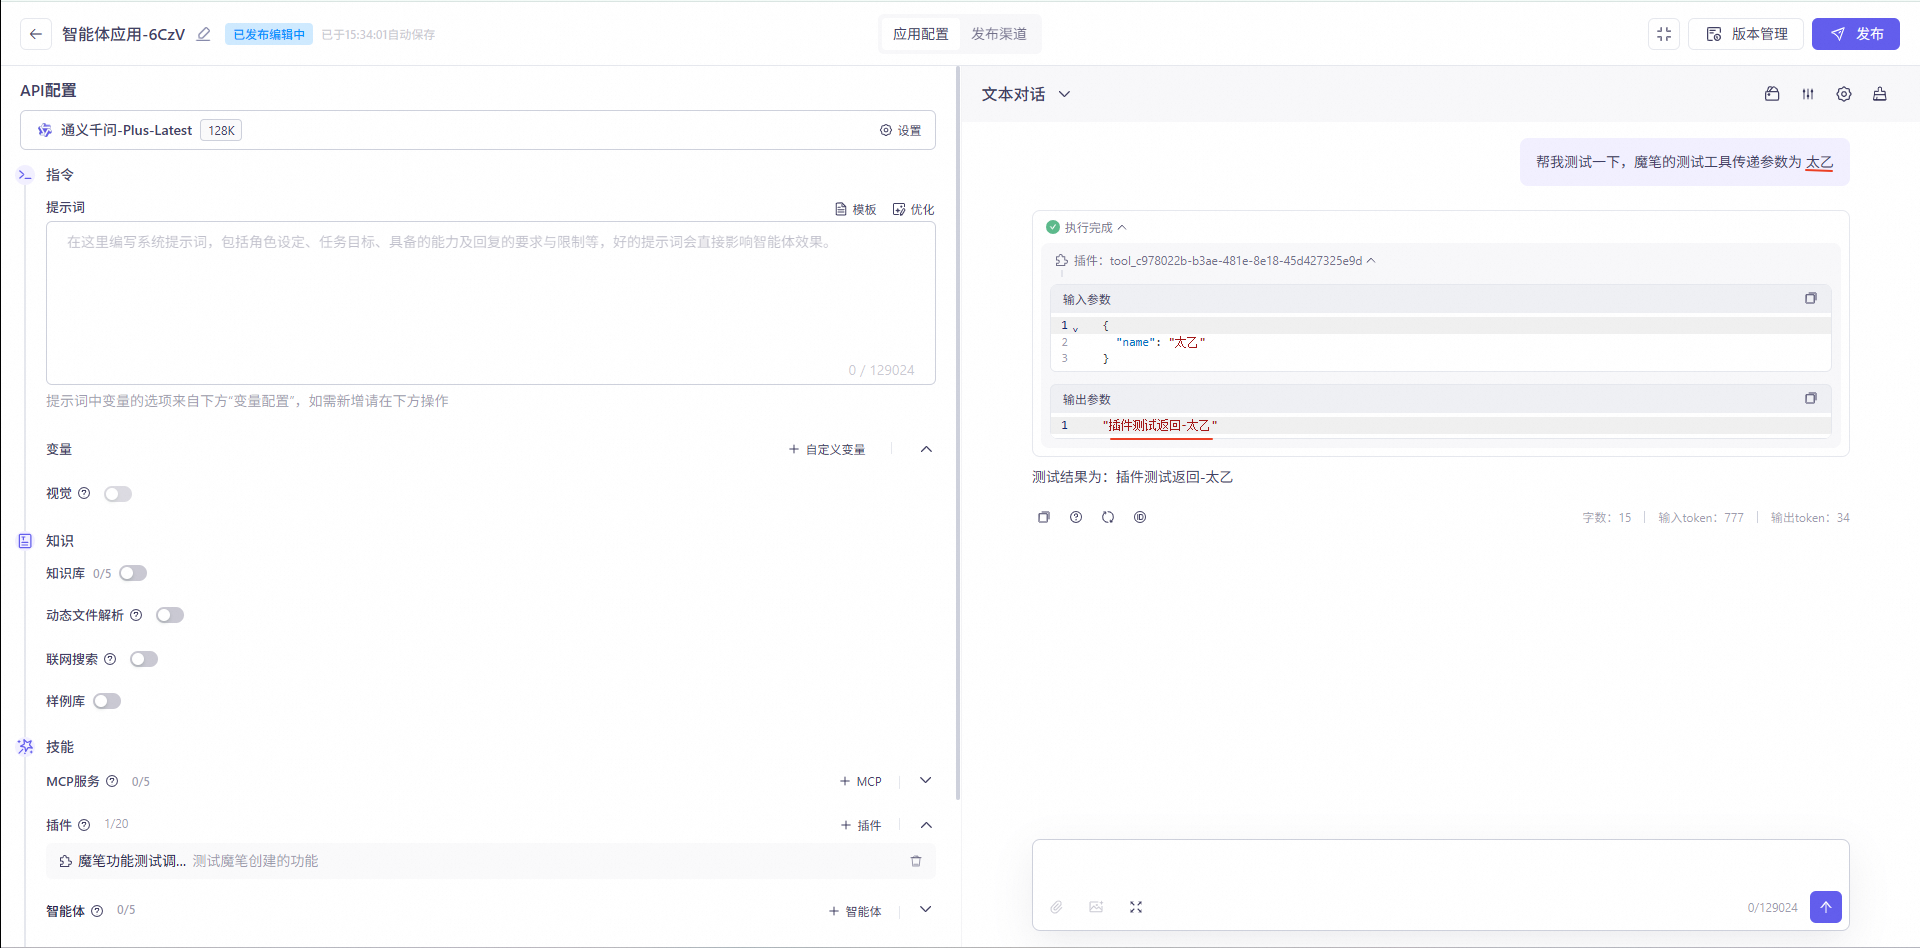Click the 128K context label
1920x948 pixels.
coord(221,130)
